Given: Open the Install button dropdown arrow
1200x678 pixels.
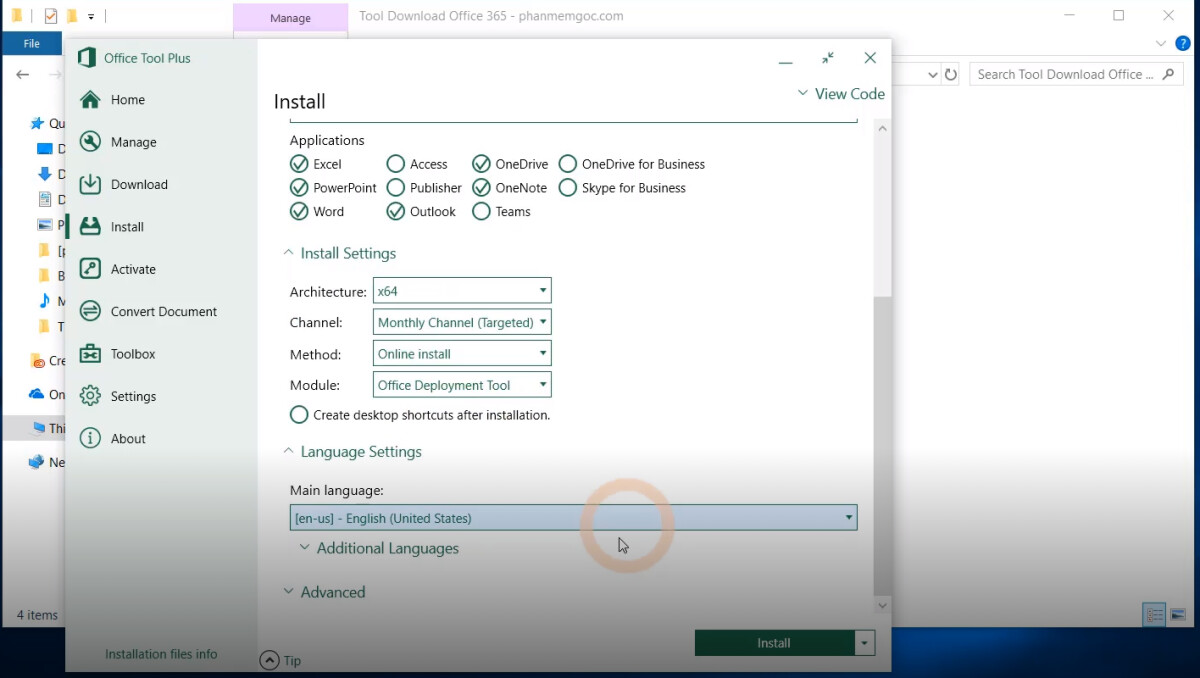Looking at the screenshot, I should (x=865, y=643).
